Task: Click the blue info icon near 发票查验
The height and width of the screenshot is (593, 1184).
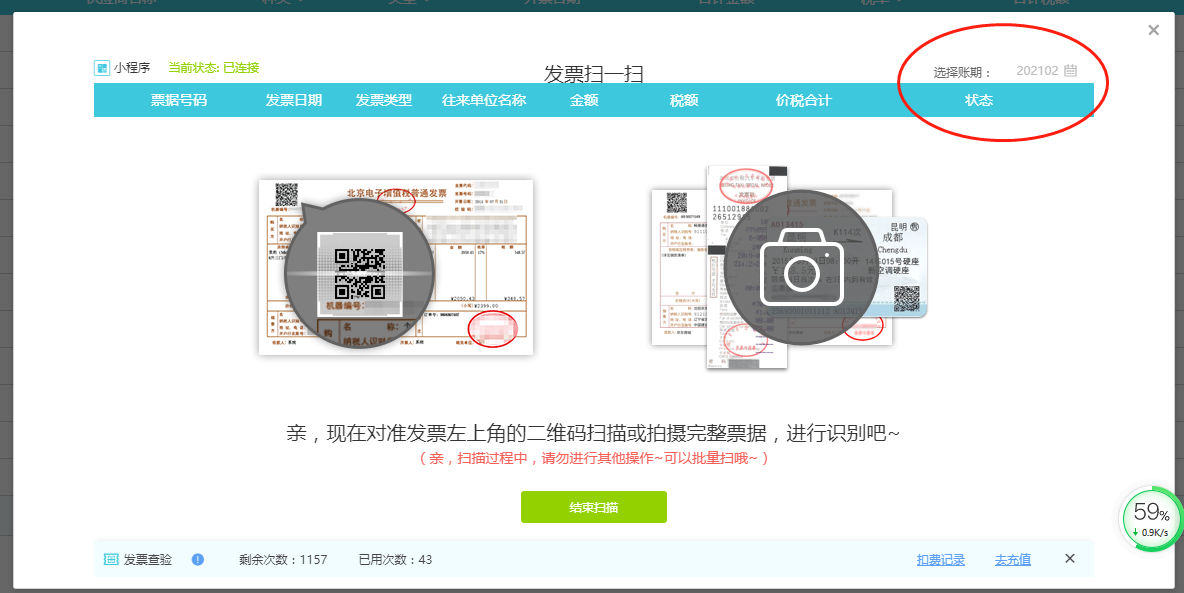Action: click(x=198, y=560)
